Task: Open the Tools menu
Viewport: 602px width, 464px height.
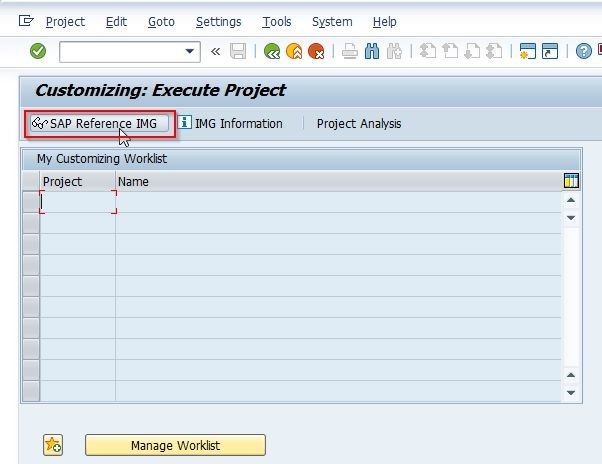Action: coord(277,22)
